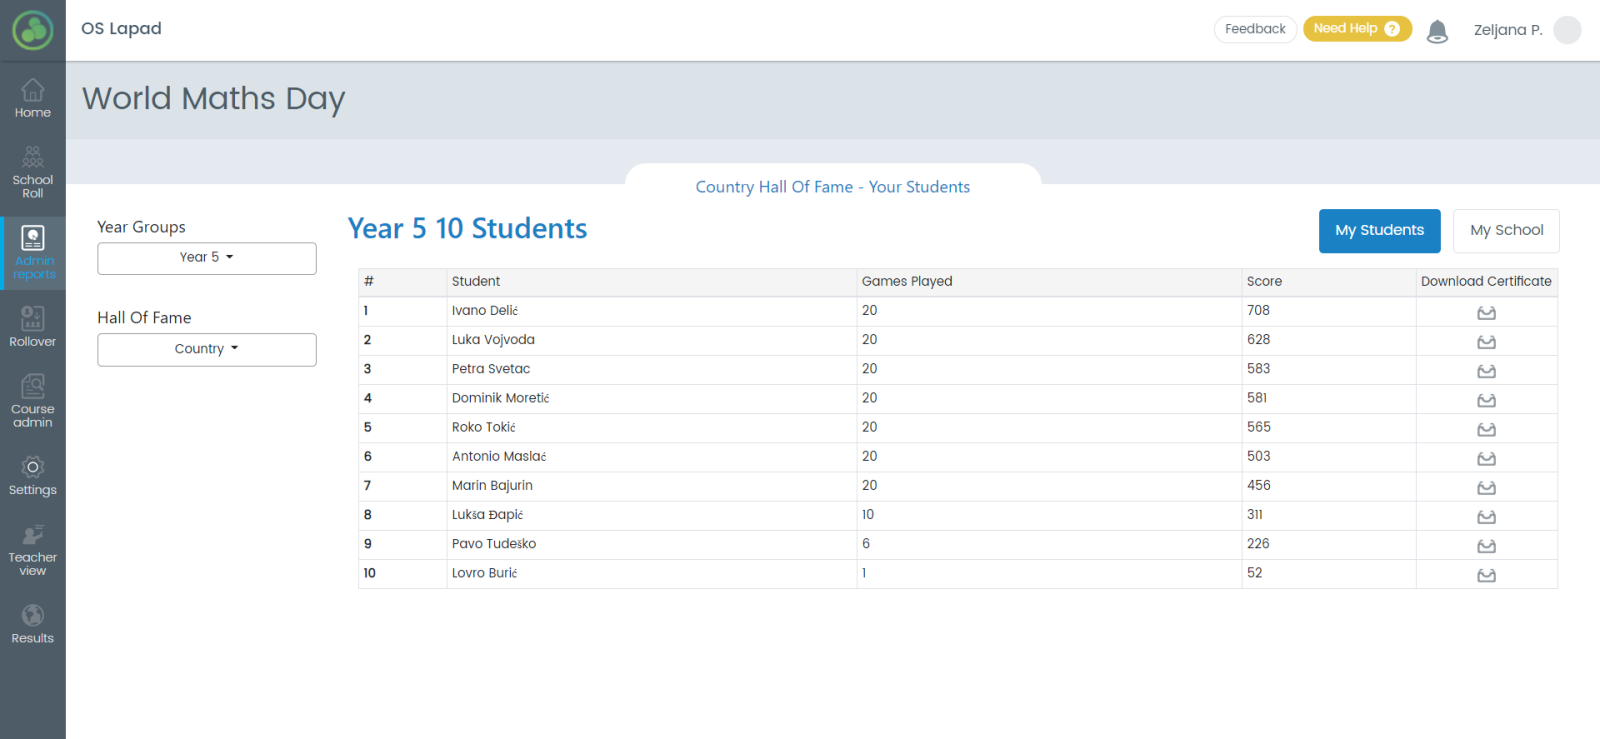The height and width of the screenshot is (739, 1600).
Task: Select student name Lovro Burić
Action: [484, 573]
